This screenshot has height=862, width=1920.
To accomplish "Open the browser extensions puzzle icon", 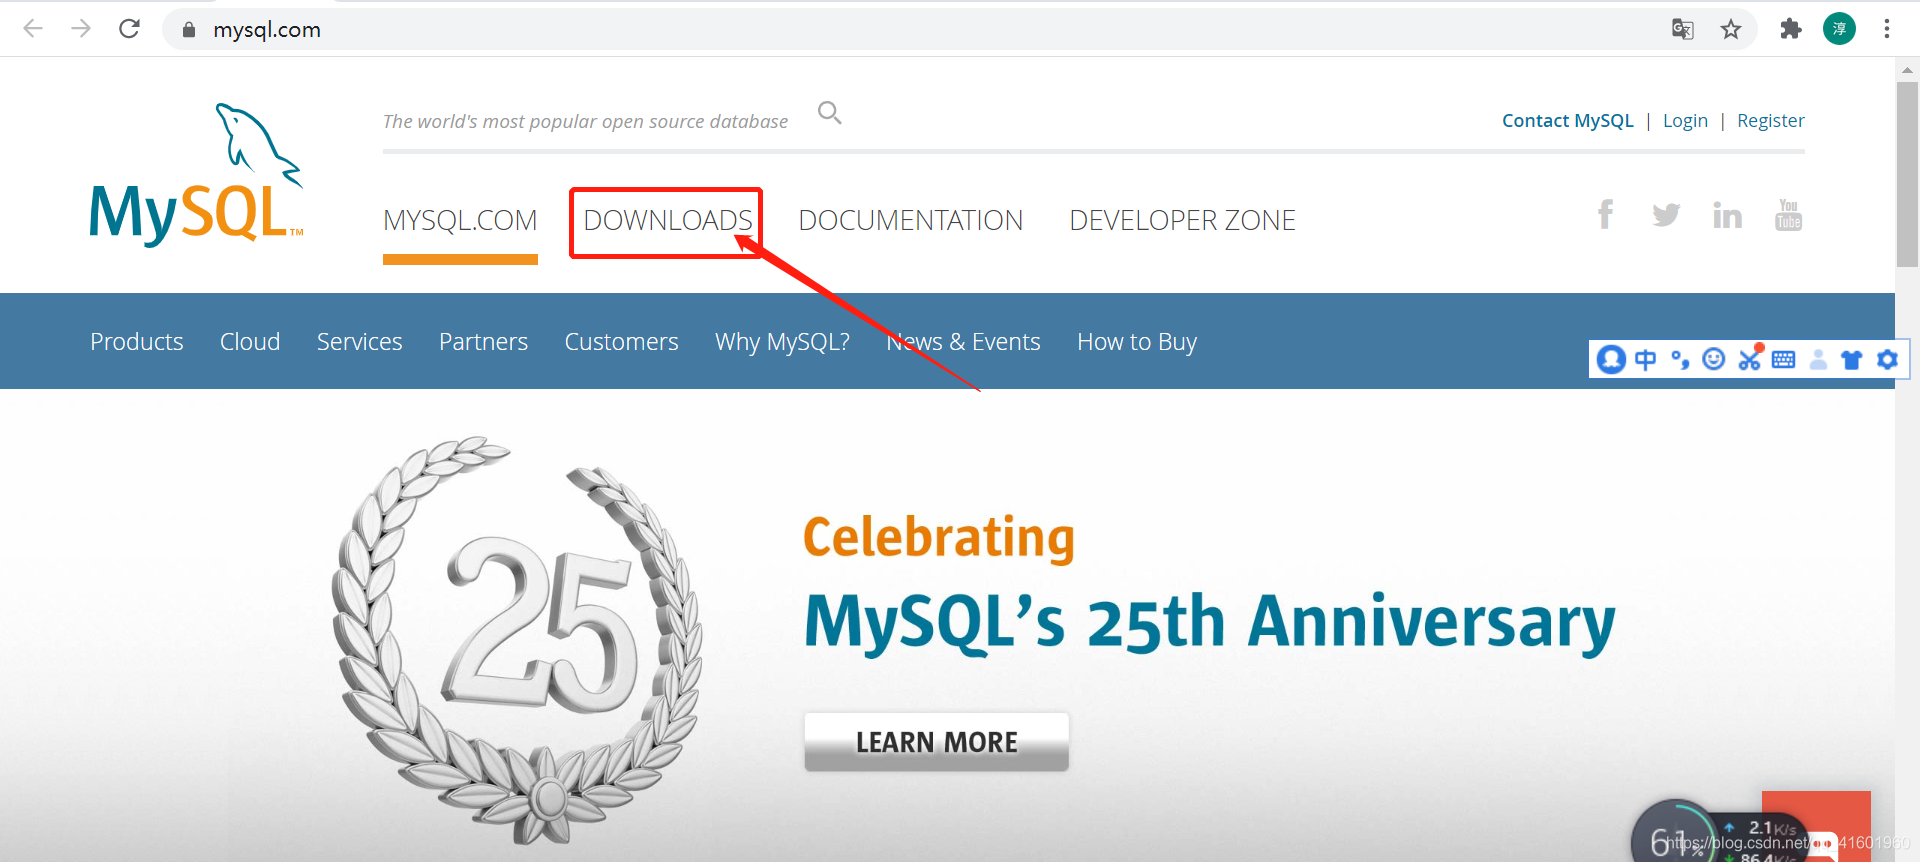I will [x=1791, y=29].
